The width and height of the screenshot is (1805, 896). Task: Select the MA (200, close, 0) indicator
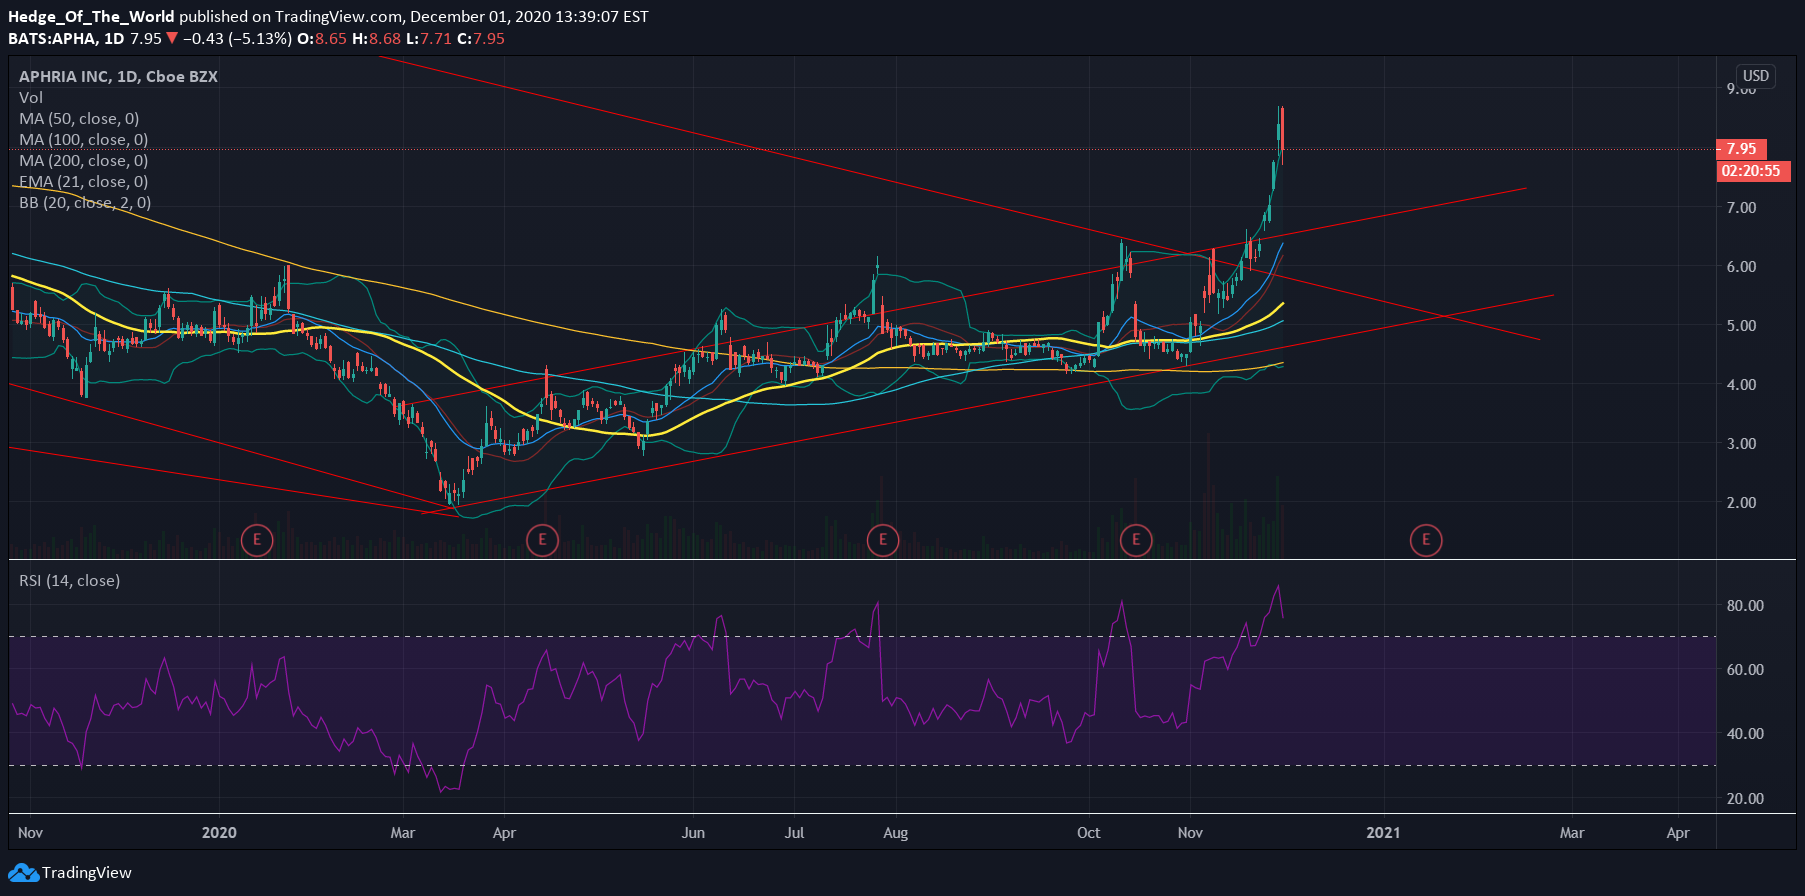[83, 160]
